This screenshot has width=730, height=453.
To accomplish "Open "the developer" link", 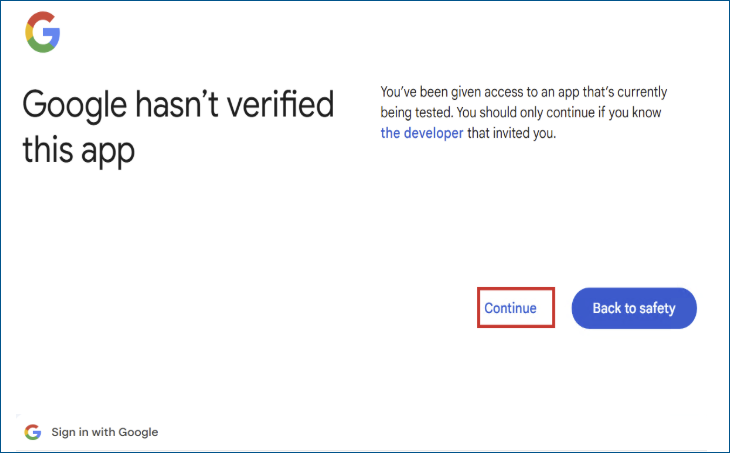I will (421, 132).
